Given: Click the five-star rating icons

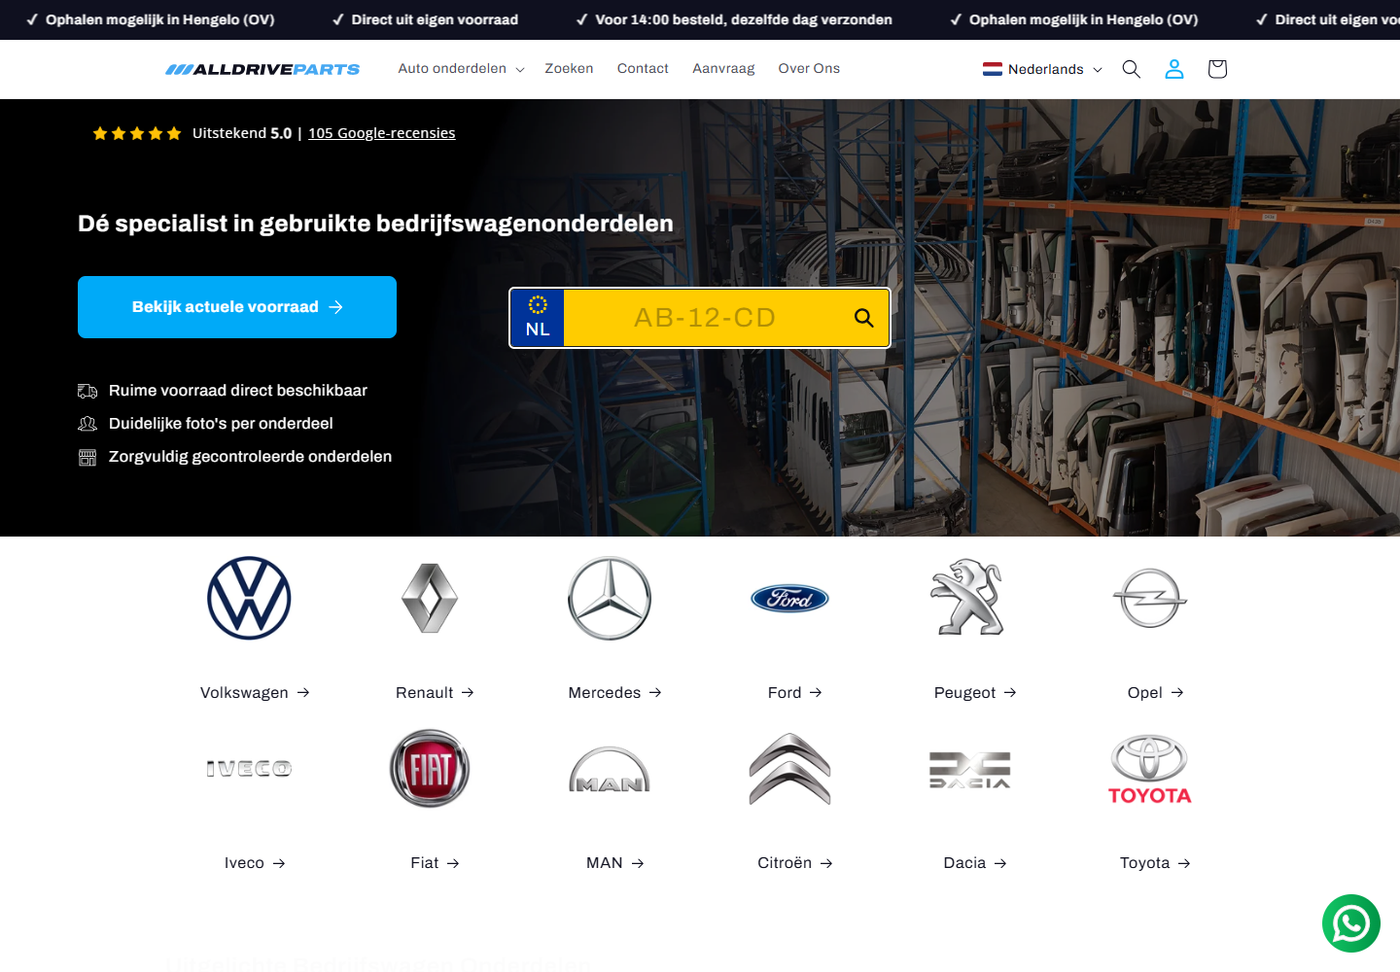Looking at the screenshot, I should point(137,133).
